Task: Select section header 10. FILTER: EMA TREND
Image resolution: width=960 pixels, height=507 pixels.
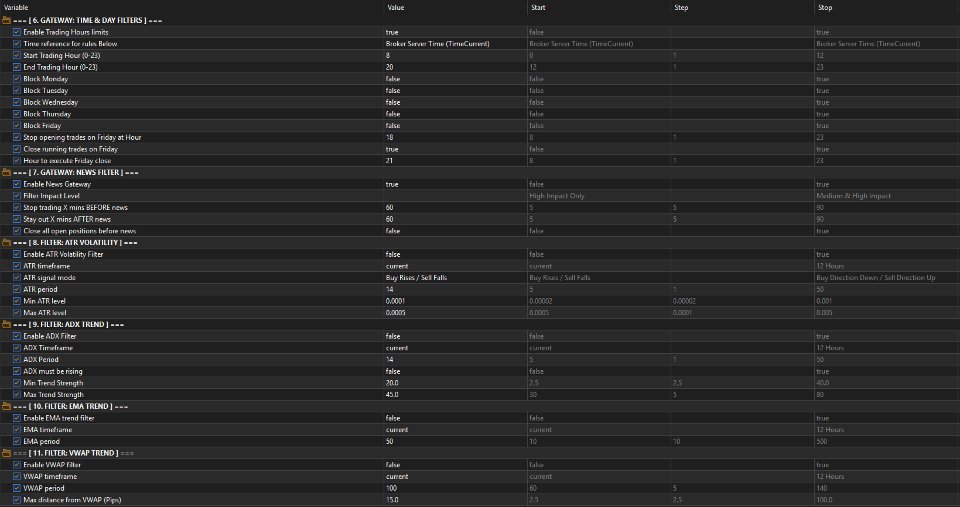Action: (70, 406)
